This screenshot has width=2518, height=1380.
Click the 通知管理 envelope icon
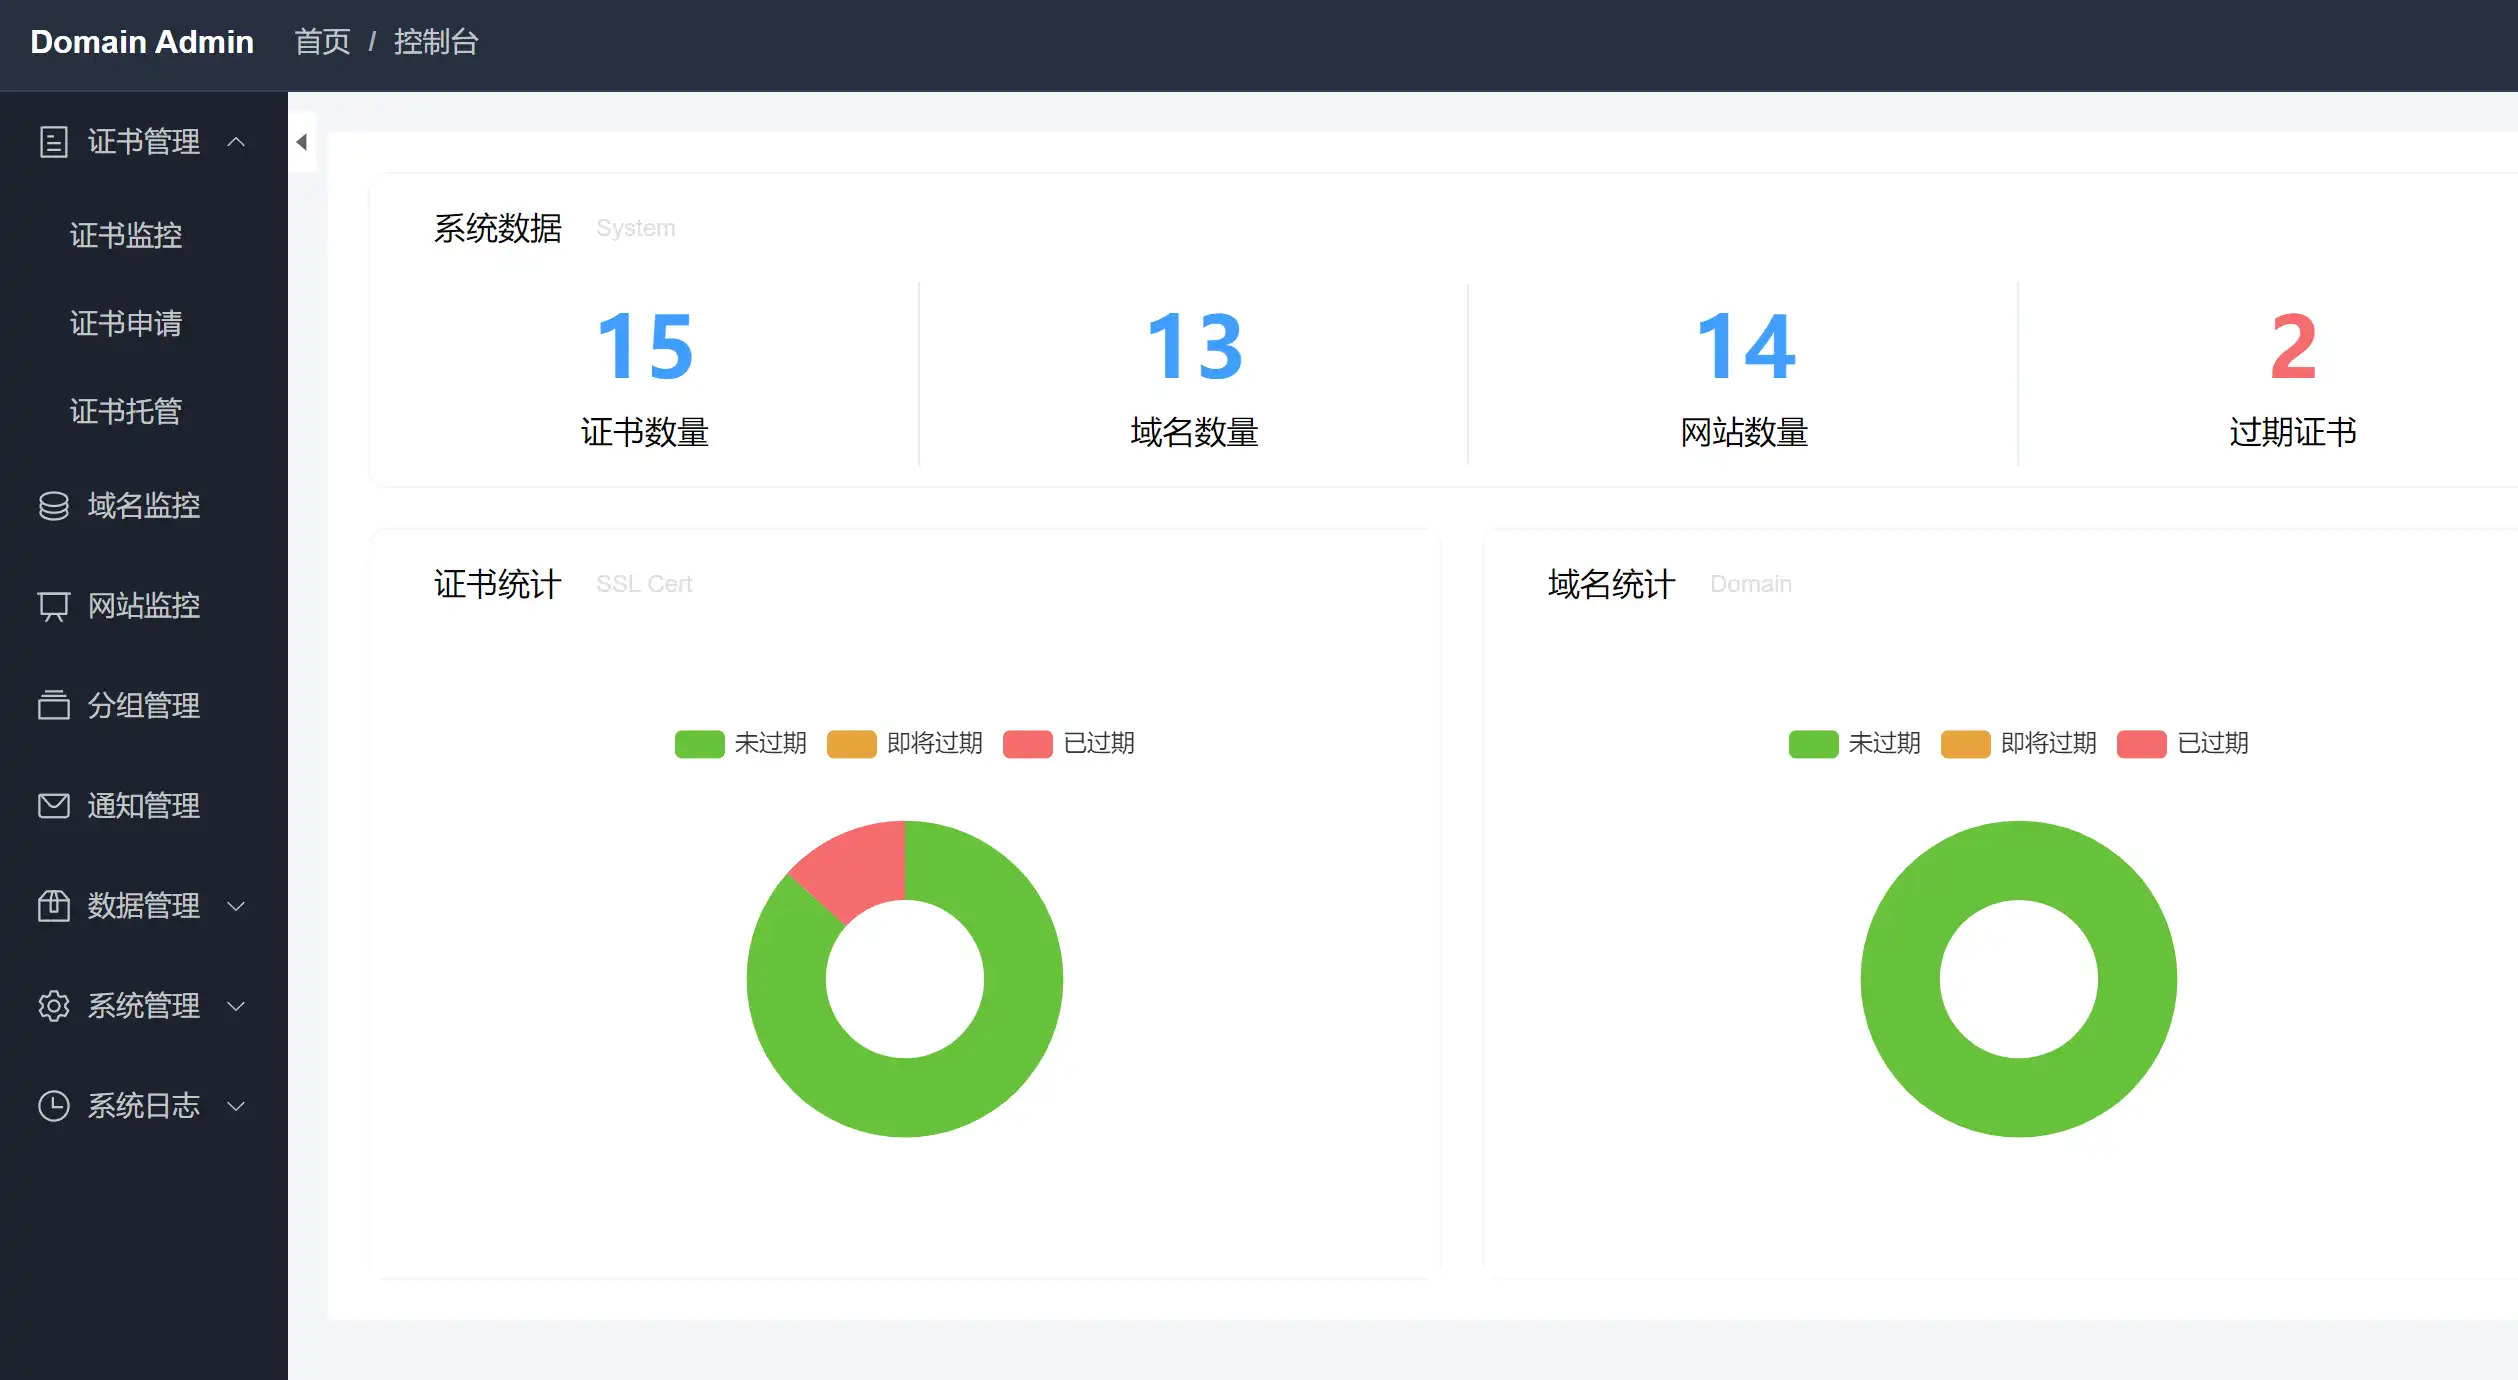click(53, 805)
